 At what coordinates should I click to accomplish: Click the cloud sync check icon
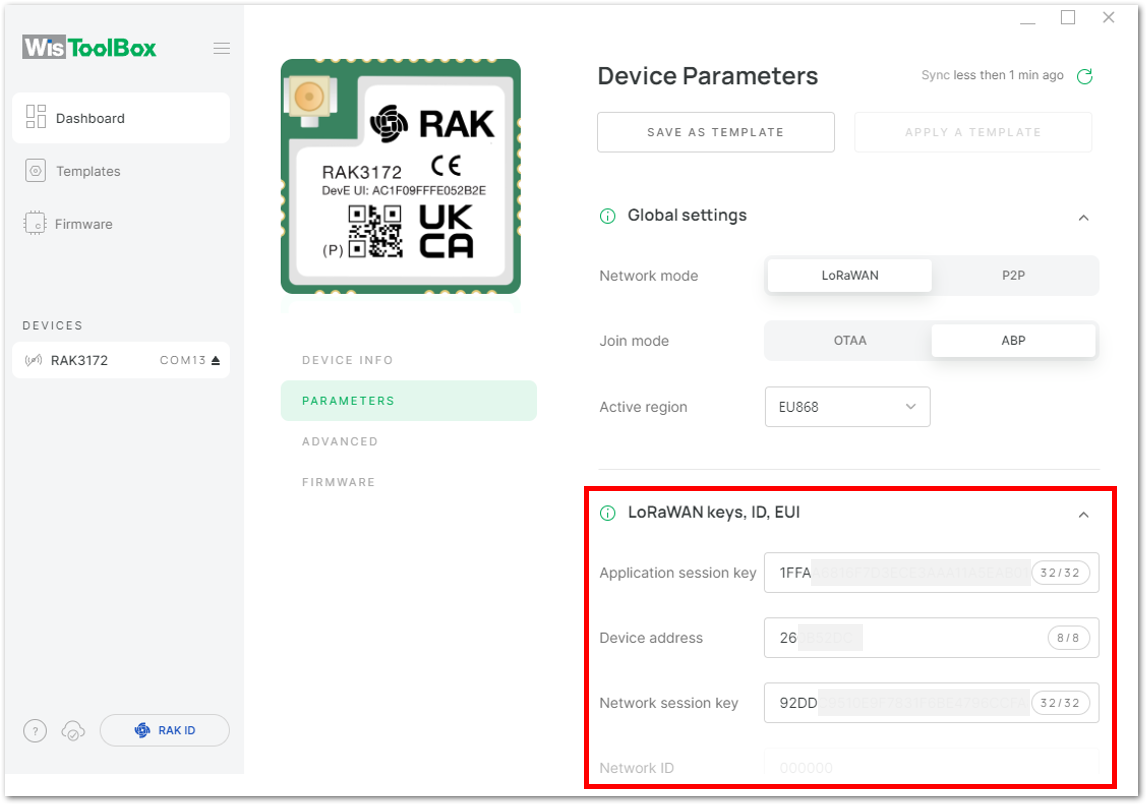pos(73,730)
